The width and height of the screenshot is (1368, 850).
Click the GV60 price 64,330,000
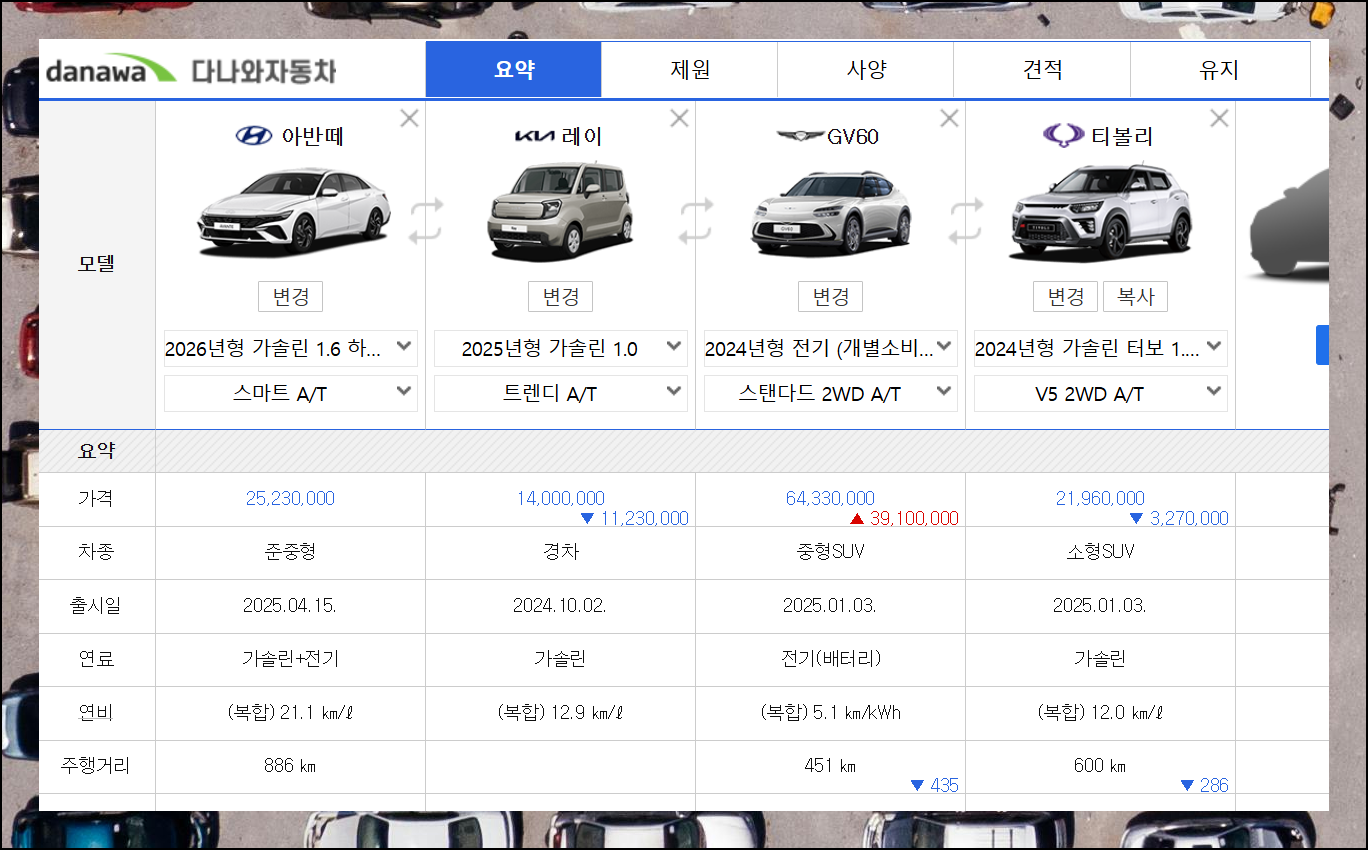[831, 498]
